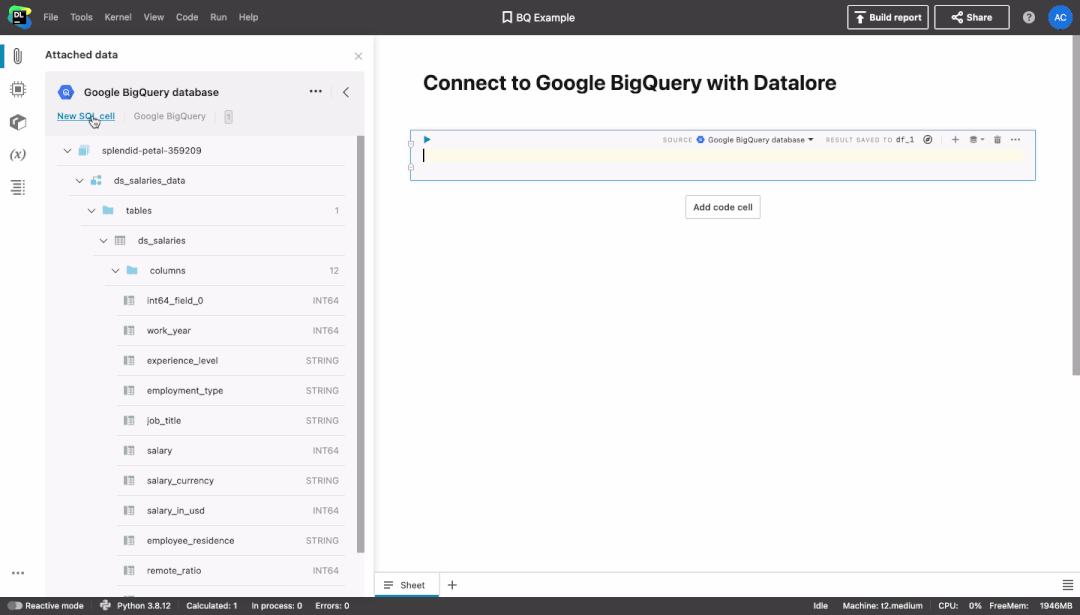Click the Python 3.8.12 status bar entry

click(136, 606)
